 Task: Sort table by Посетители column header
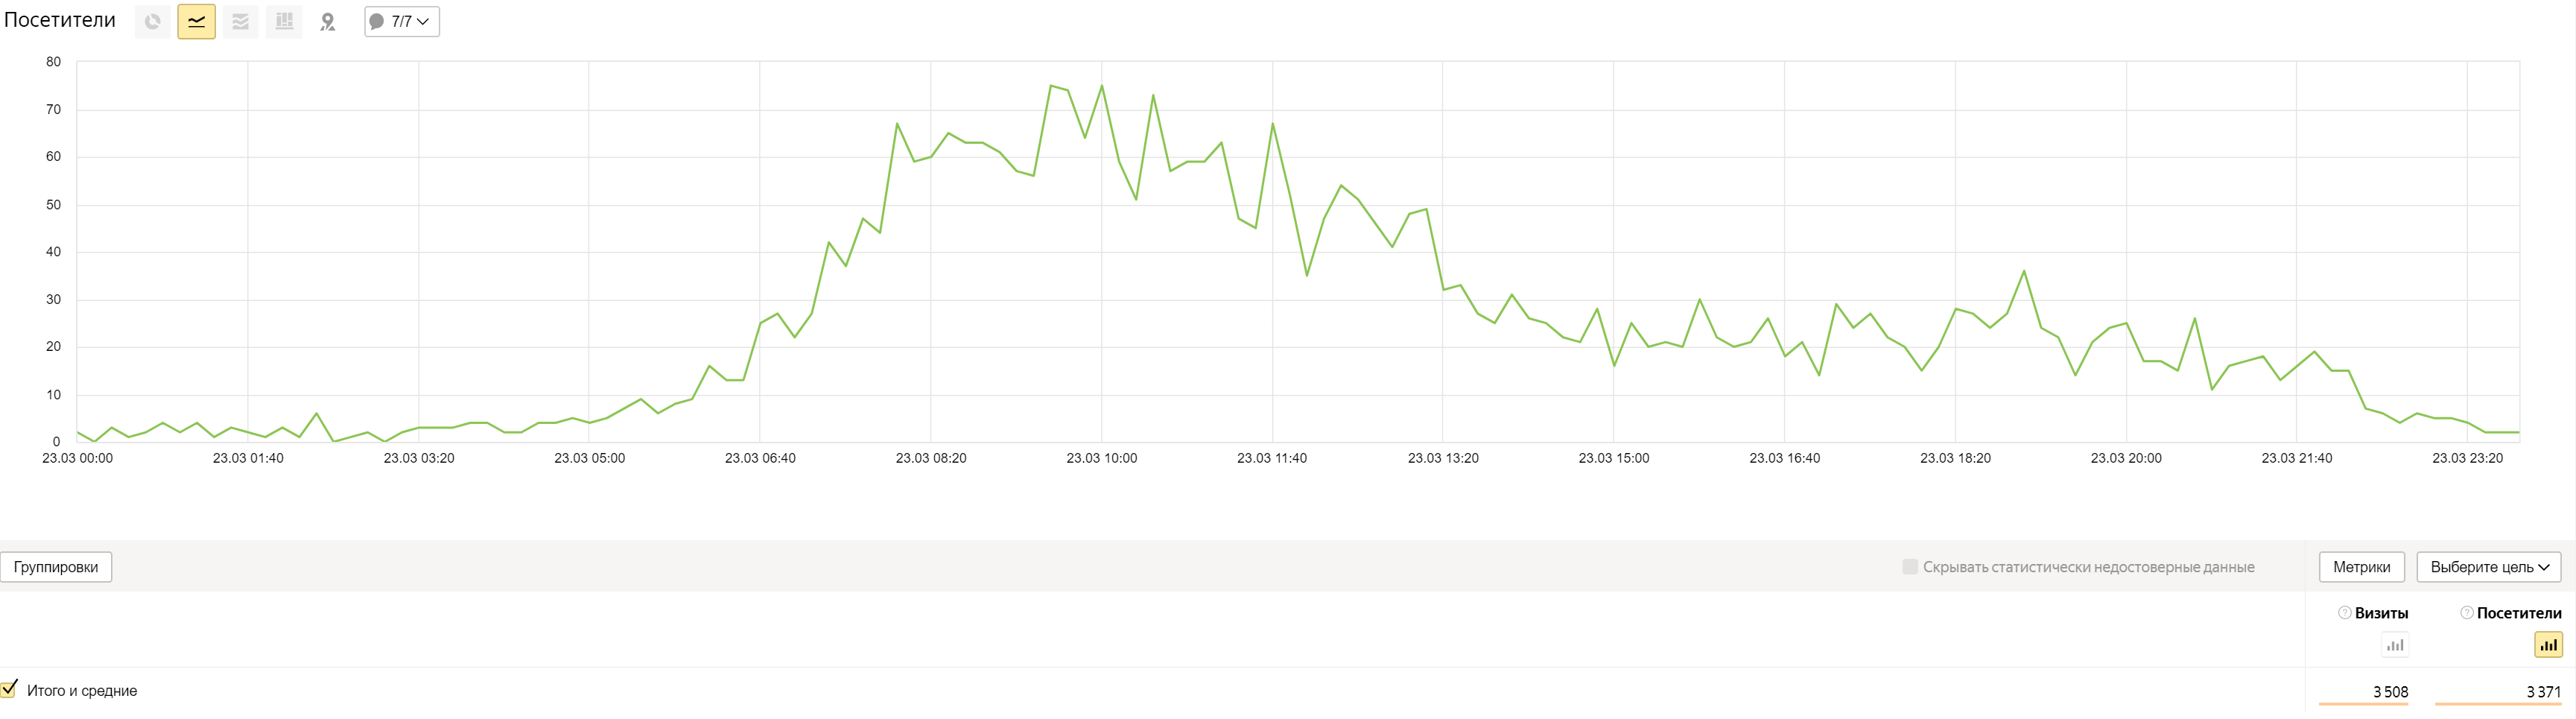2518,613
